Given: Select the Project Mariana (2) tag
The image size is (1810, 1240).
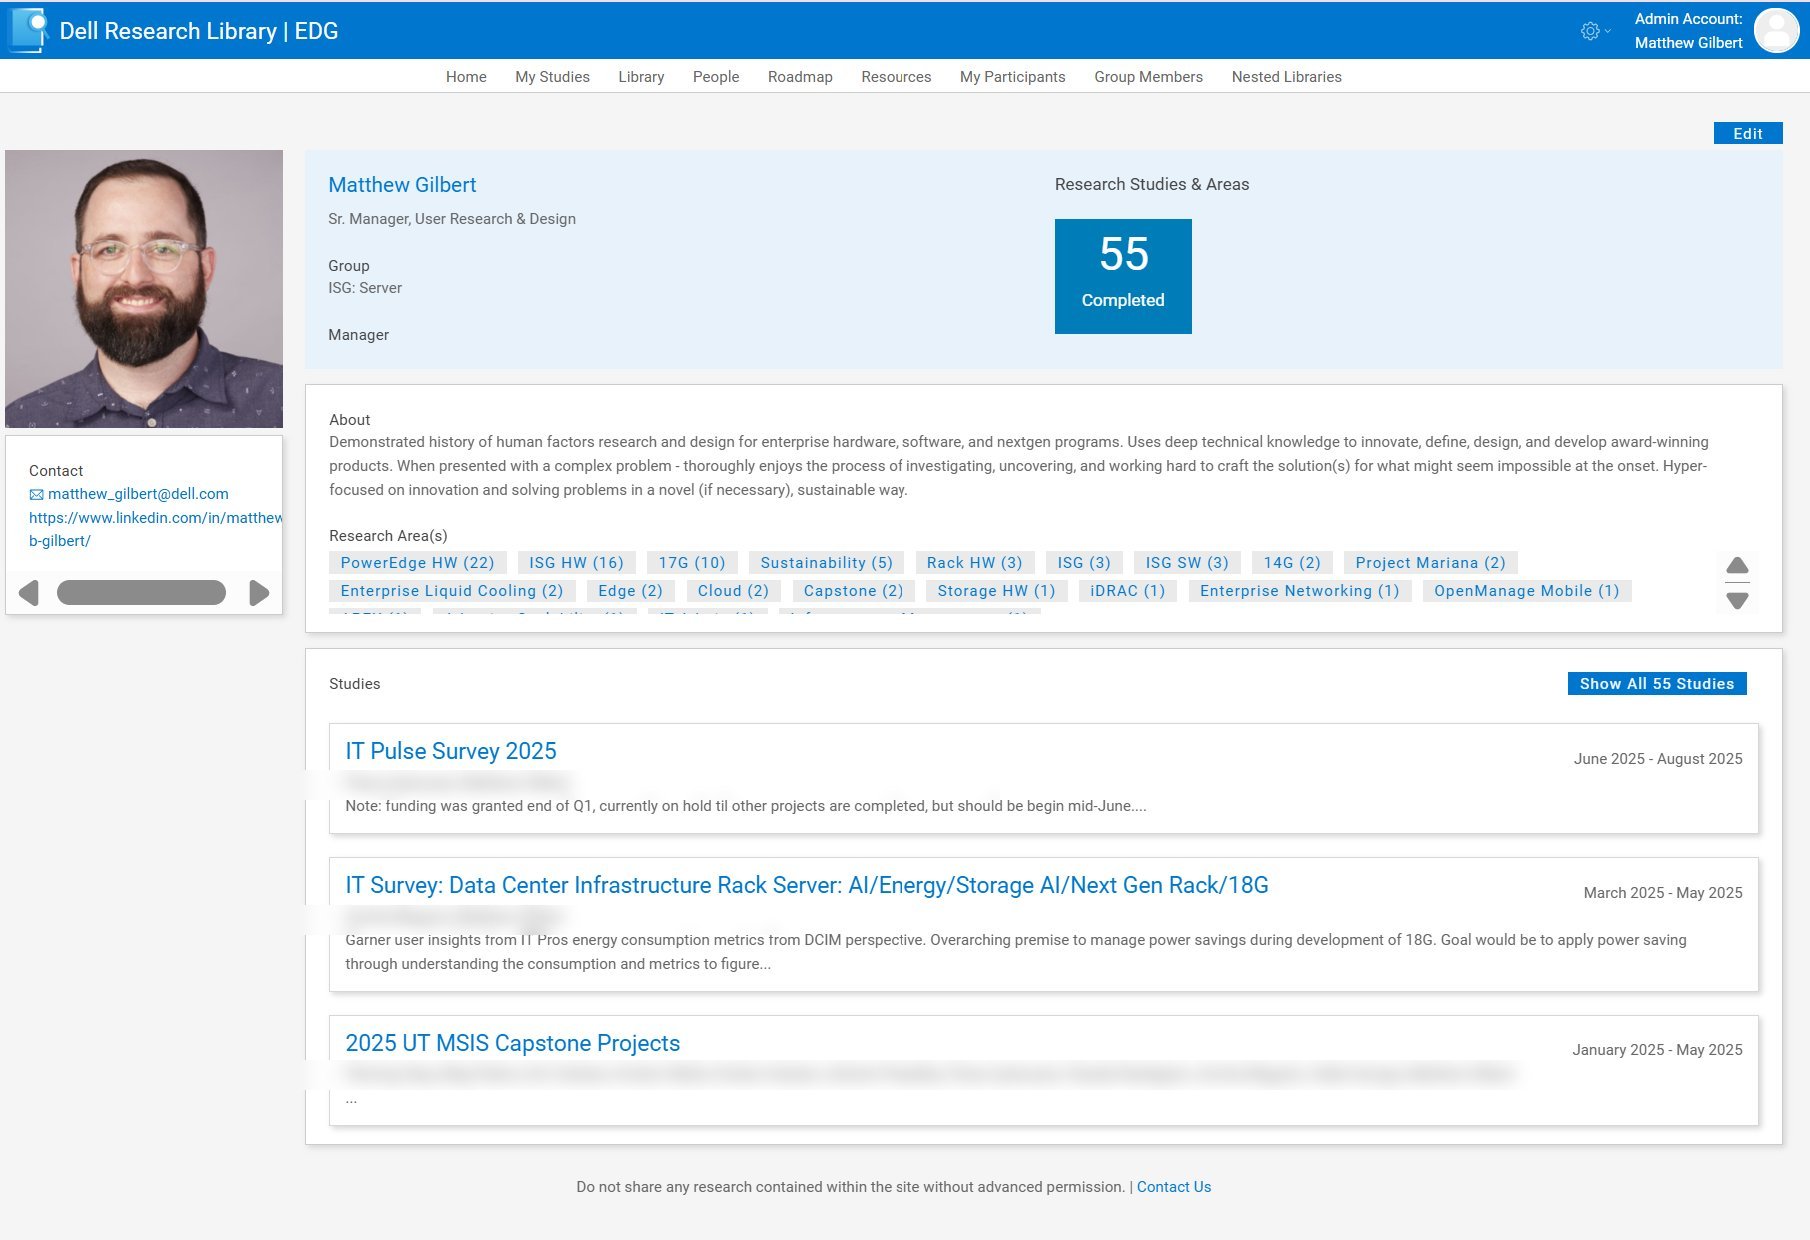Looking at the screenshot, I should point(1431,563).
